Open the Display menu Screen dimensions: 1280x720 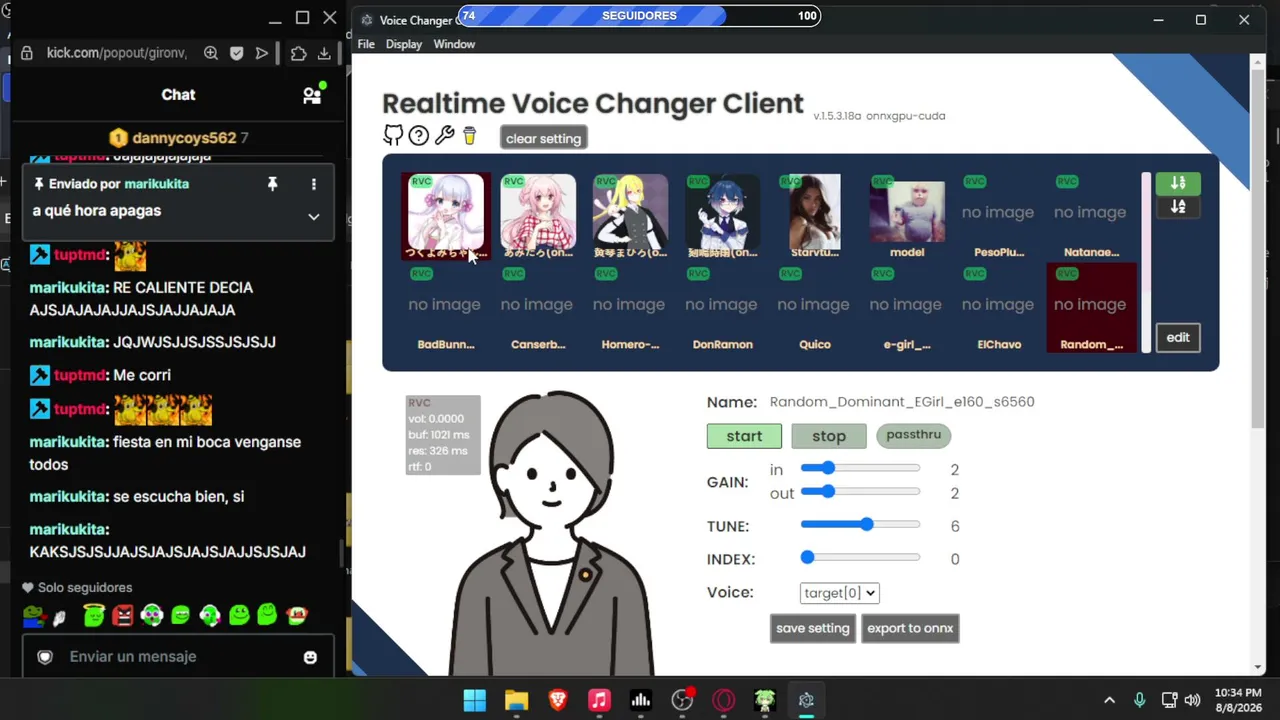[x=404, y=44]
